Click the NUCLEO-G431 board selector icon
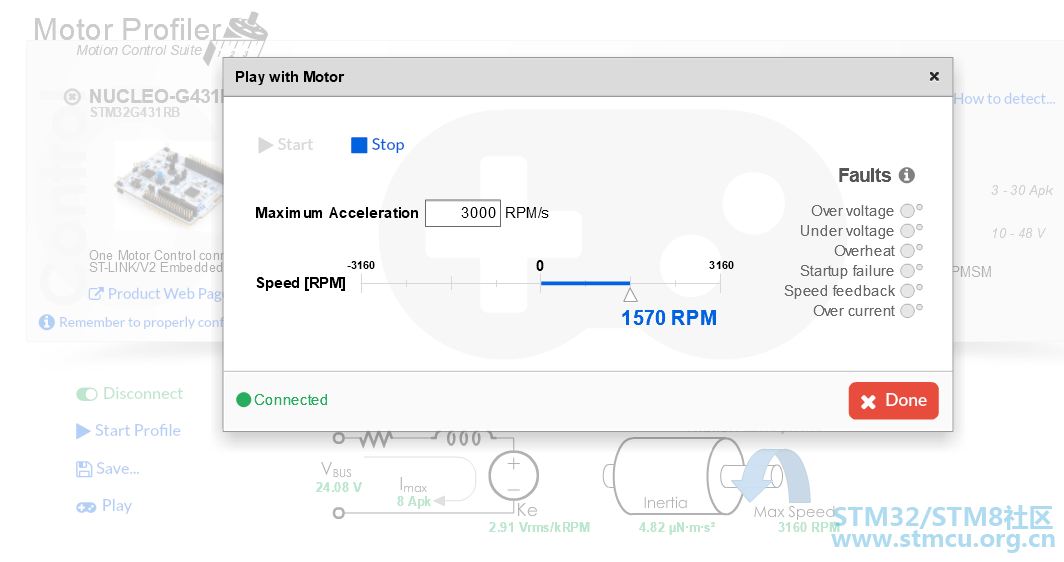The width and height of the screenshot is (1064, 562). pos(72,97)
